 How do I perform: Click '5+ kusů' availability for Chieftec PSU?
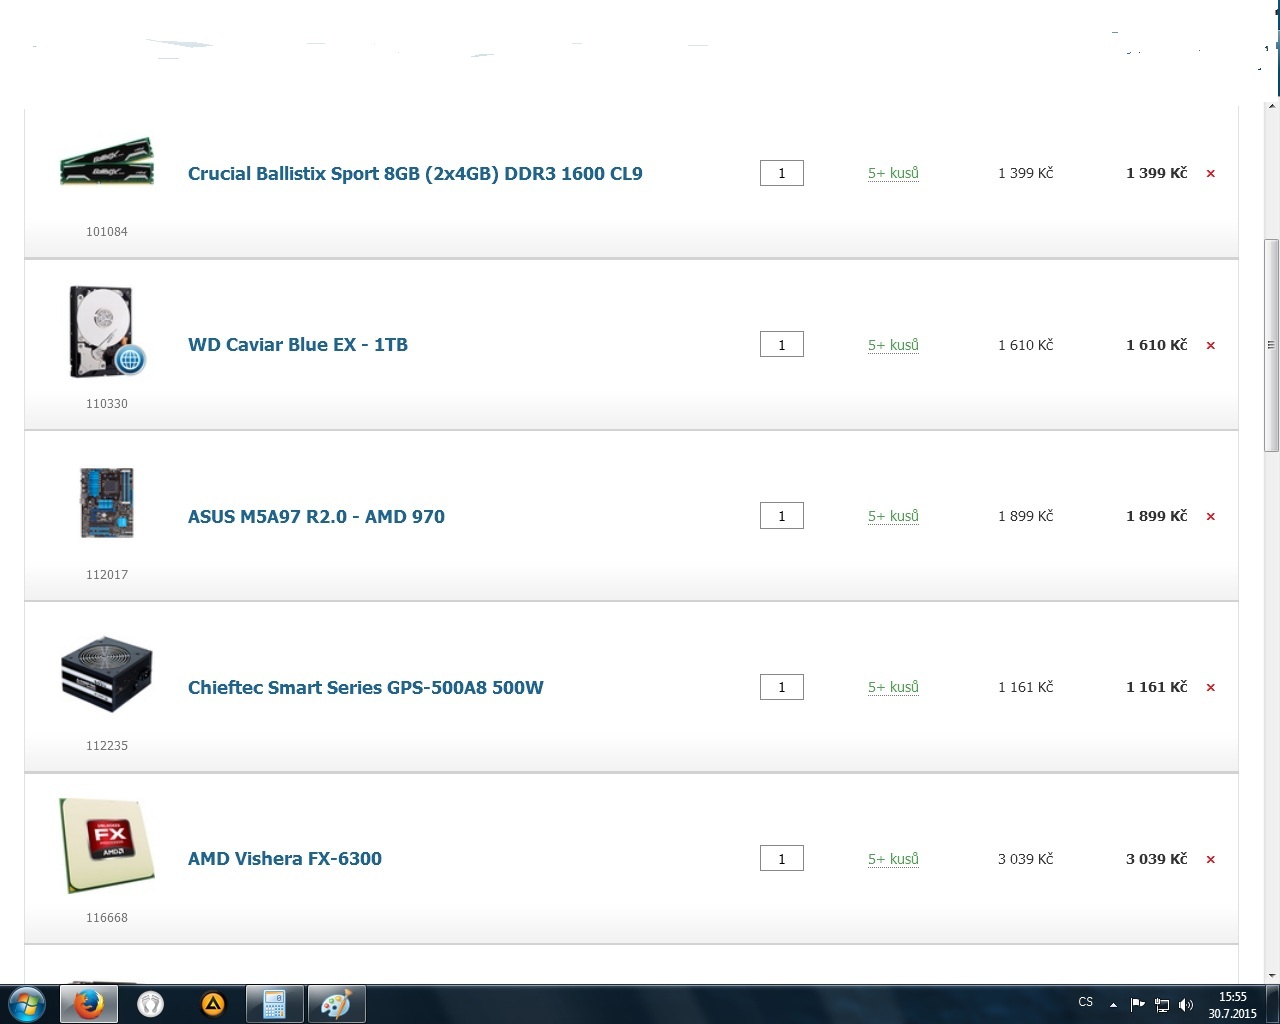click(893, 687)
